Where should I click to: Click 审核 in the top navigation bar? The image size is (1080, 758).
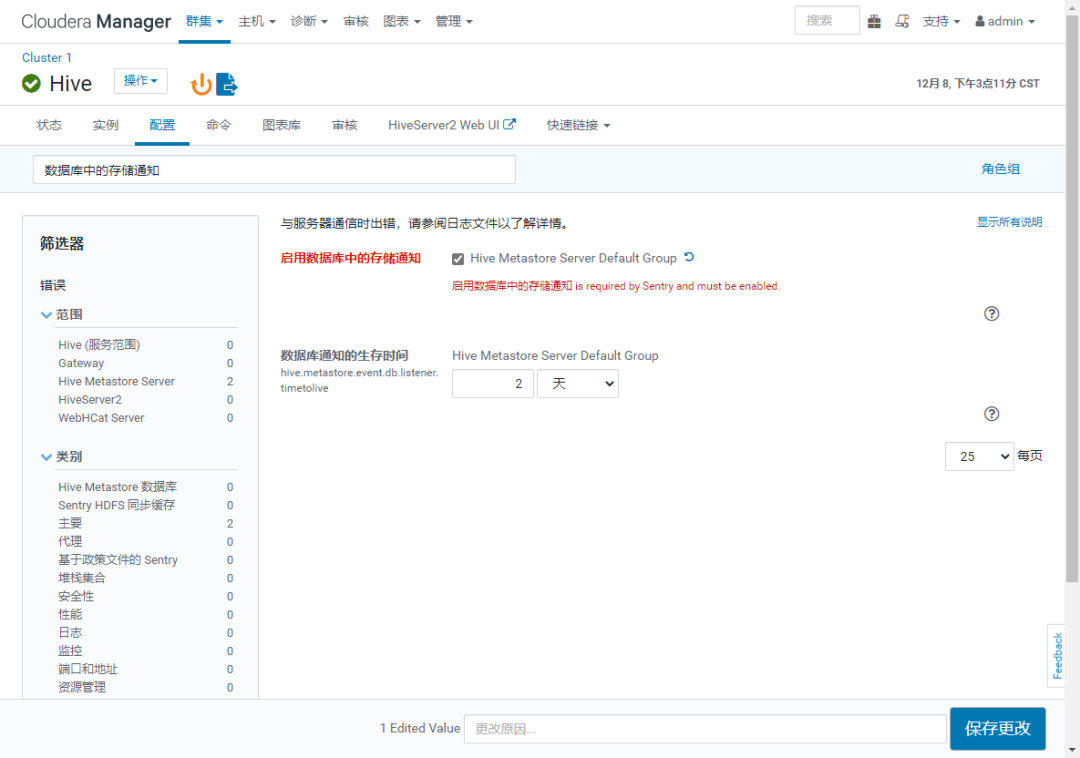click(356, 21)
